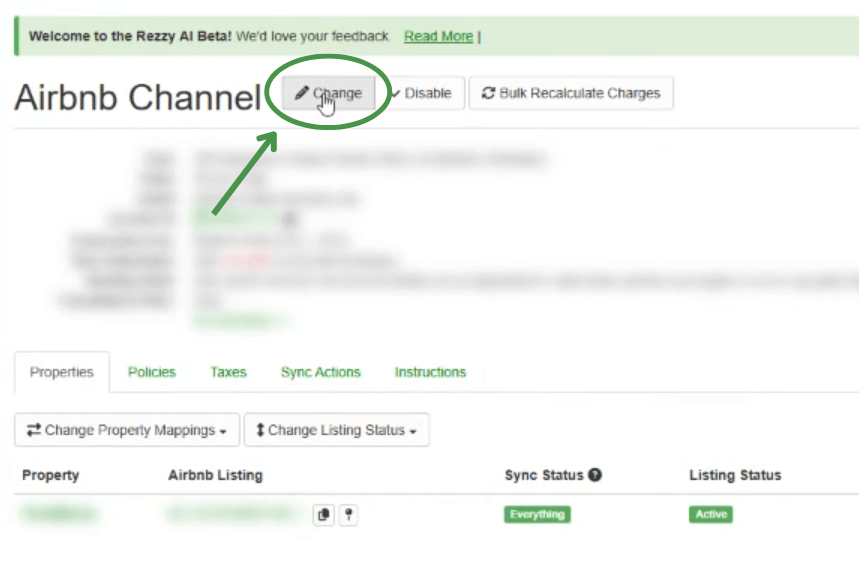
Task: Click the green Active listing status badge
Action: (710, 515)
